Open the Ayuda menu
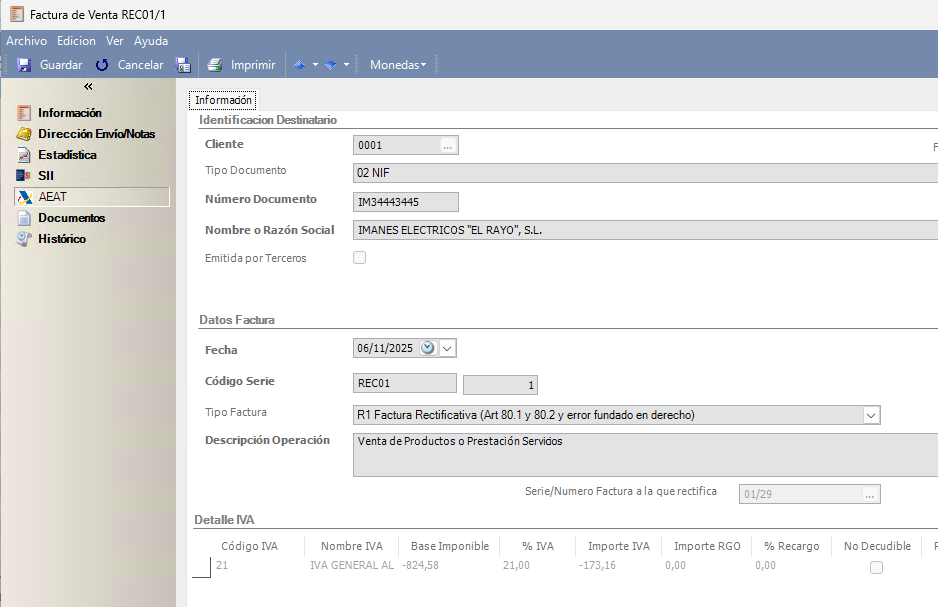 pos(151,41)
